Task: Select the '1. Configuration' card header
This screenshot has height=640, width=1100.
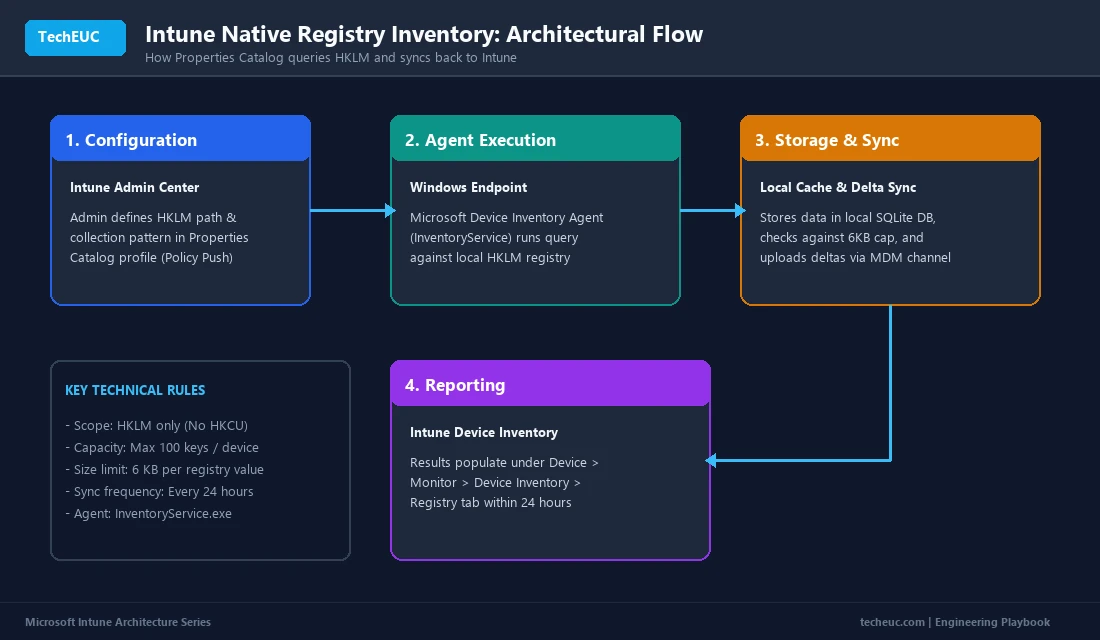Action: coord(180,139)
